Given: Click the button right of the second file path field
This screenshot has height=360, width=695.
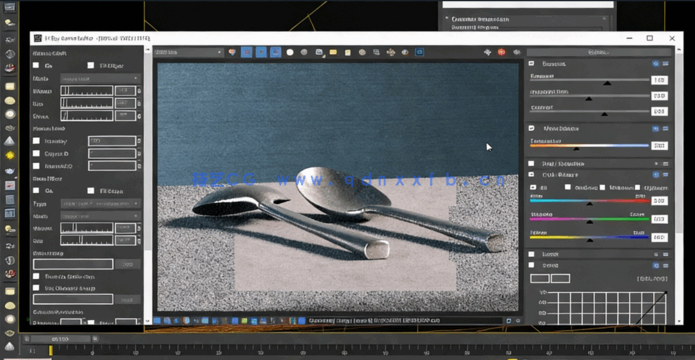Looking at the screenshot, I should pos(128,300).
